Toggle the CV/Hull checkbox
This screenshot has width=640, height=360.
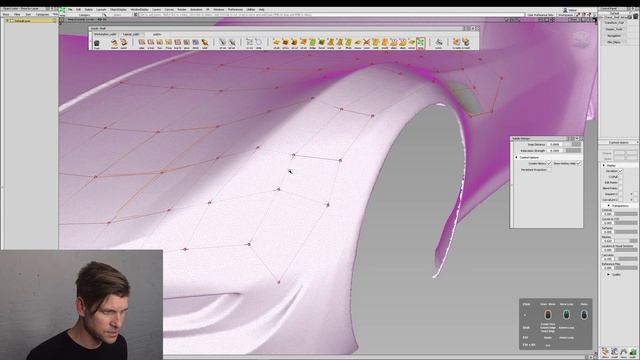pos(620,177)
